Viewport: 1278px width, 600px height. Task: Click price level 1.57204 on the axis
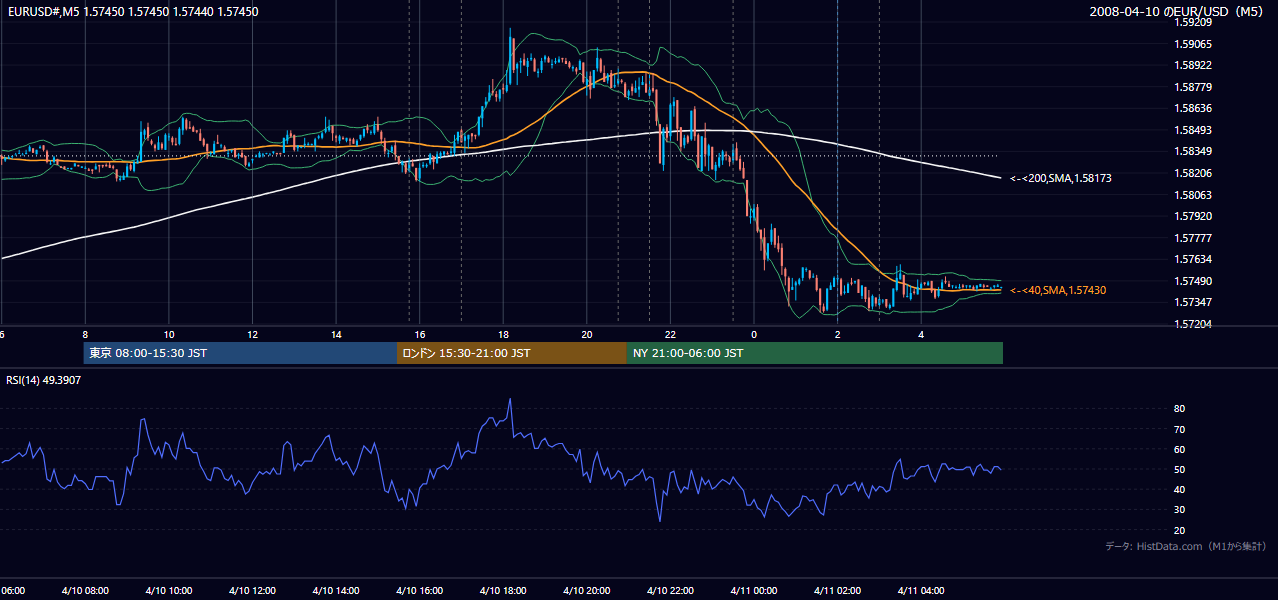tap(1192, 324)
